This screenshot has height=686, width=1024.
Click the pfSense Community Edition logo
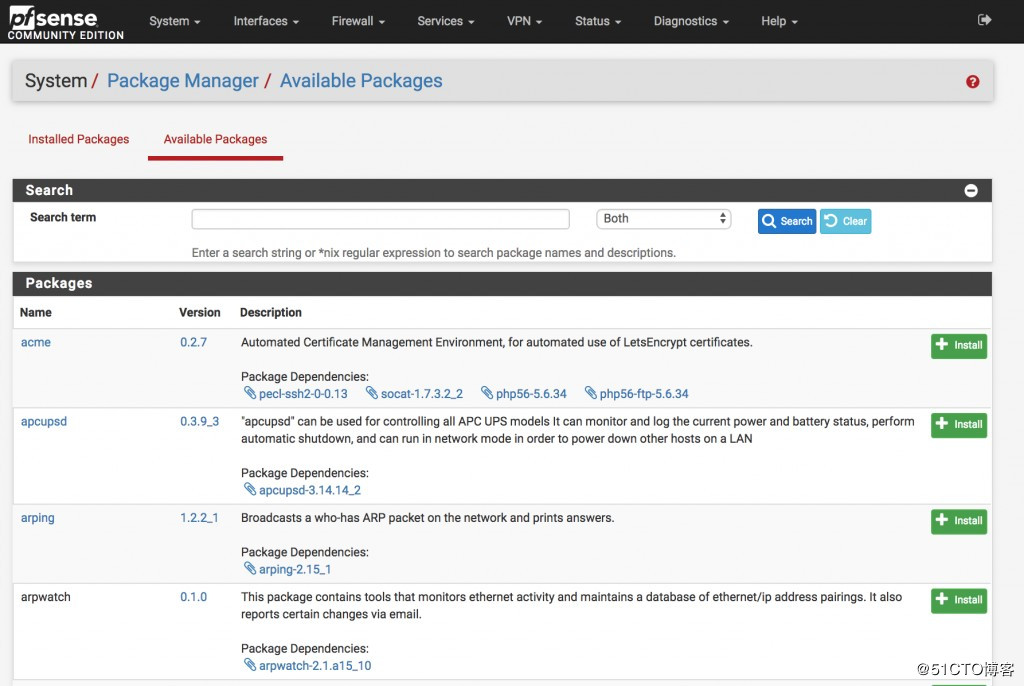click(66, 21)
